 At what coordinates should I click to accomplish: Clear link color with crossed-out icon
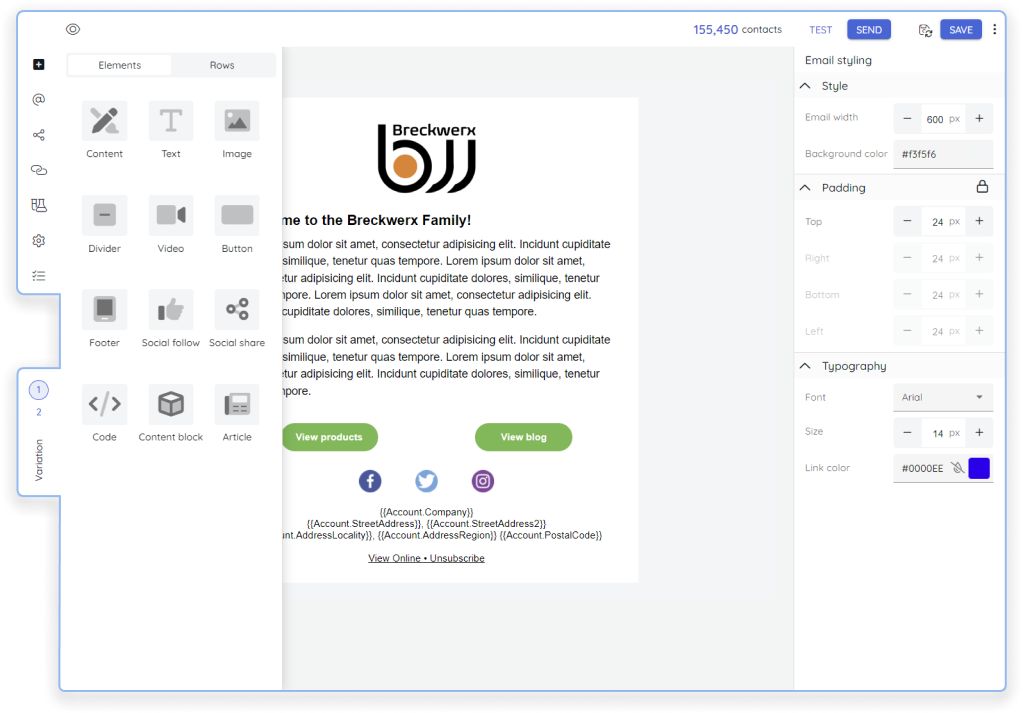957,468
